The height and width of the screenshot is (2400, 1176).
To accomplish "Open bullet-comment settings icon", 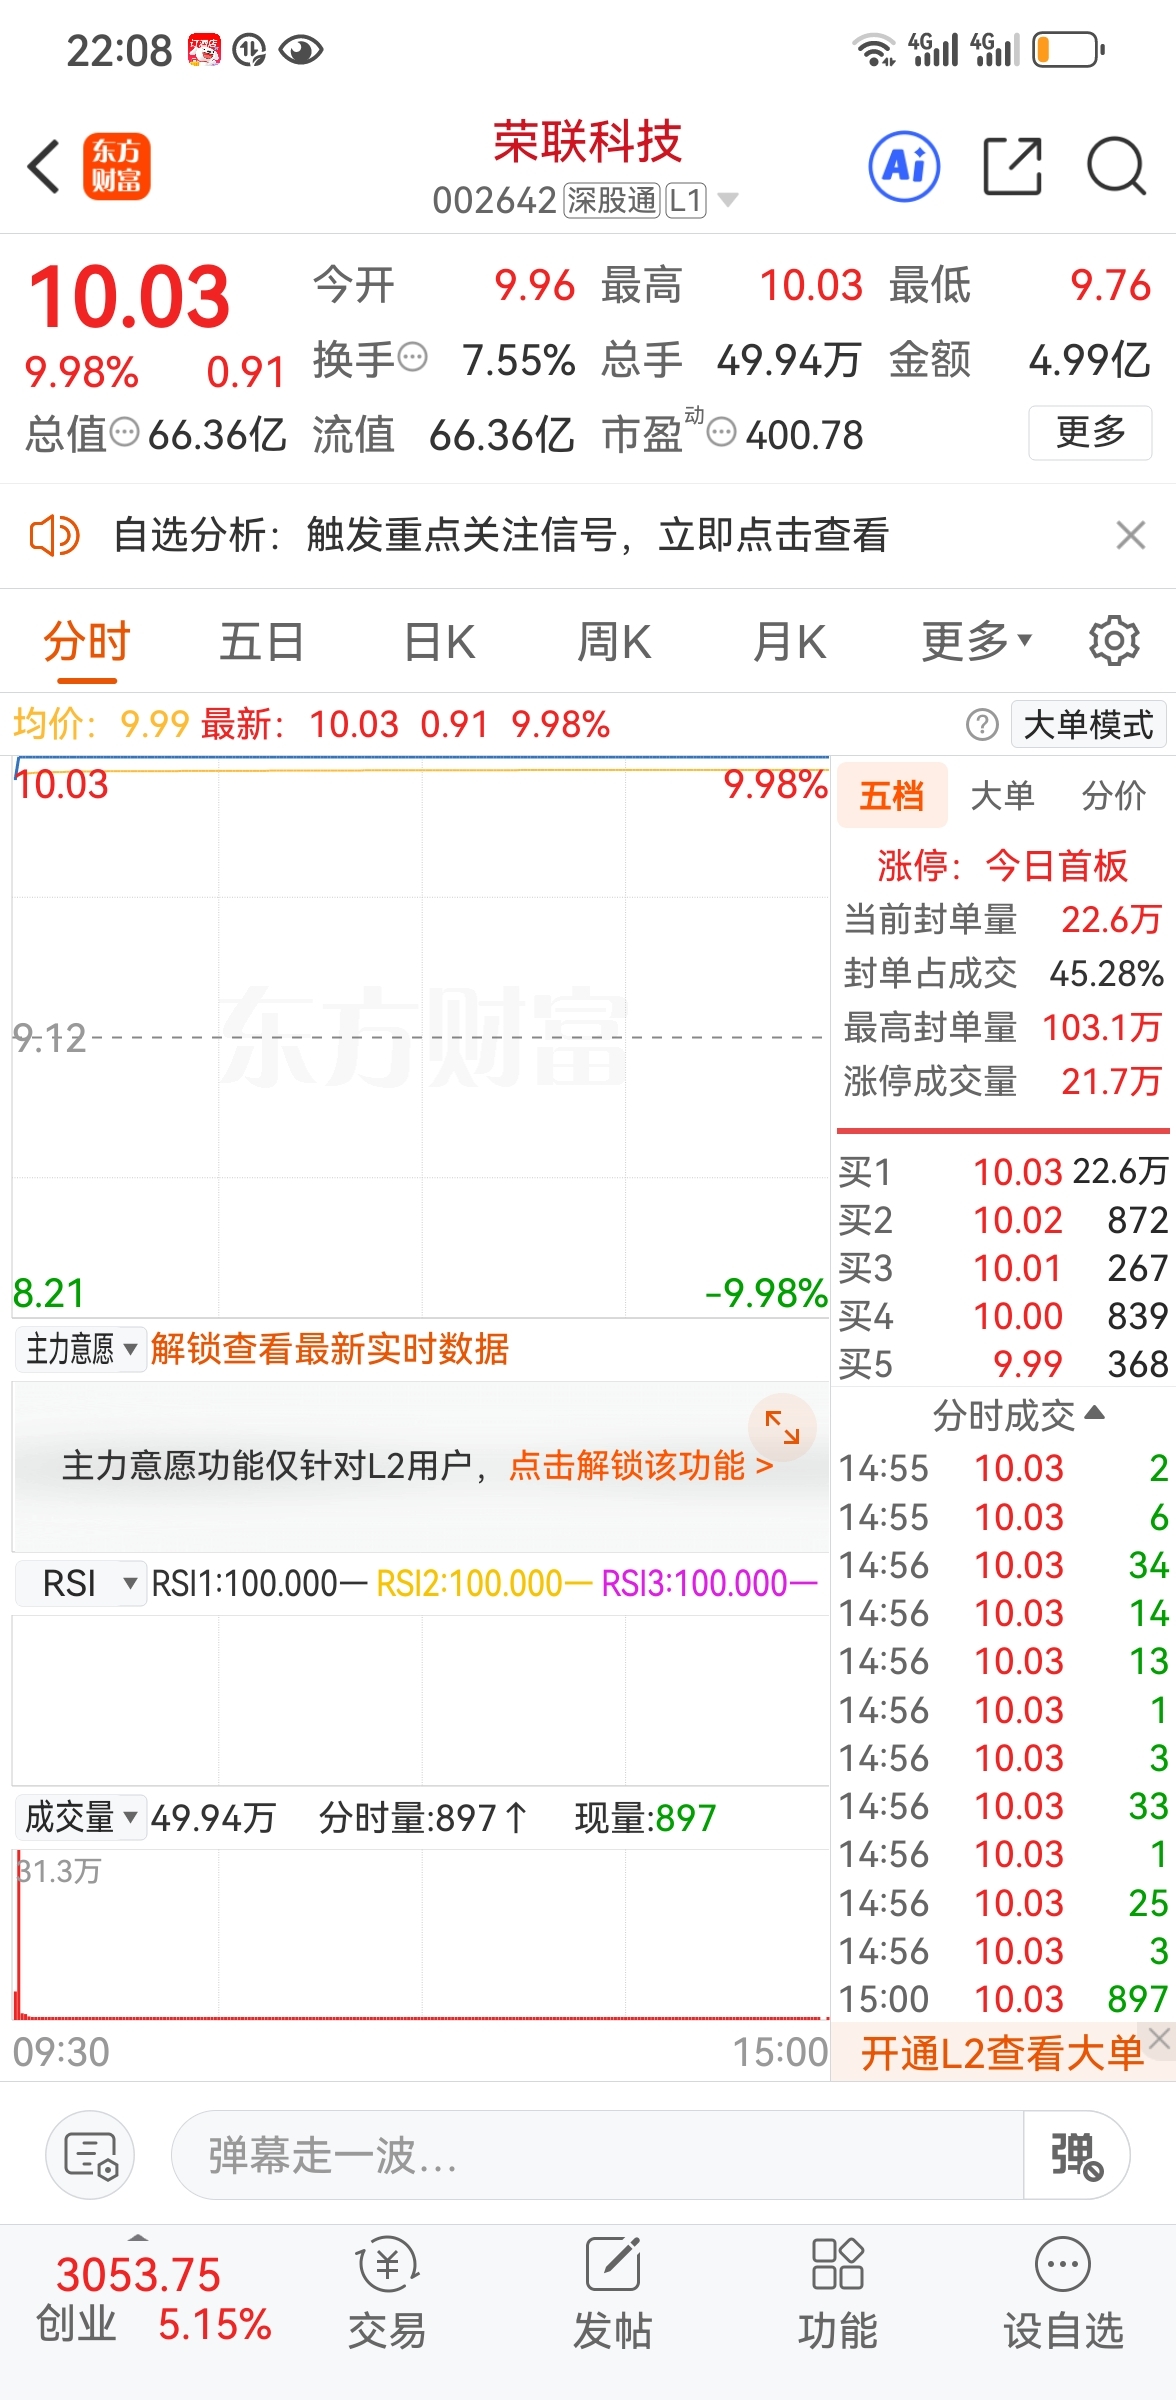I will 91,2155.
